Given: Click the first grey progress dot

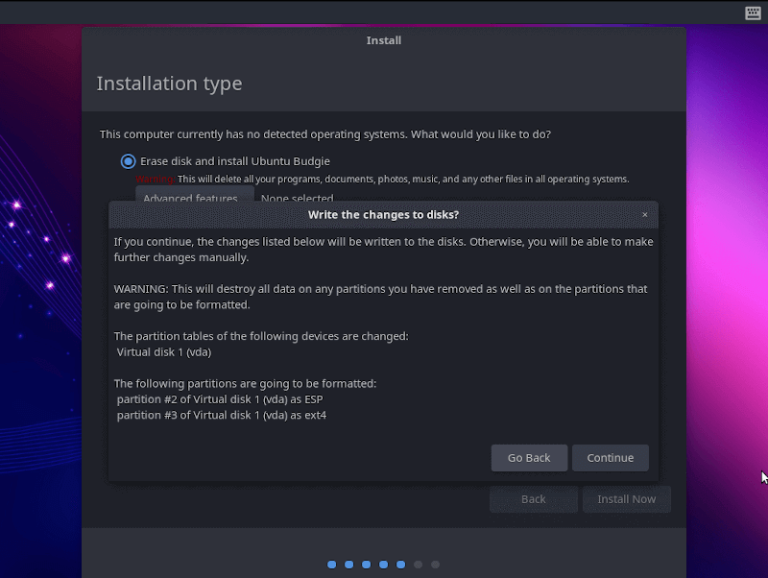Looking at the screenshot, I should tap(418, 565).
